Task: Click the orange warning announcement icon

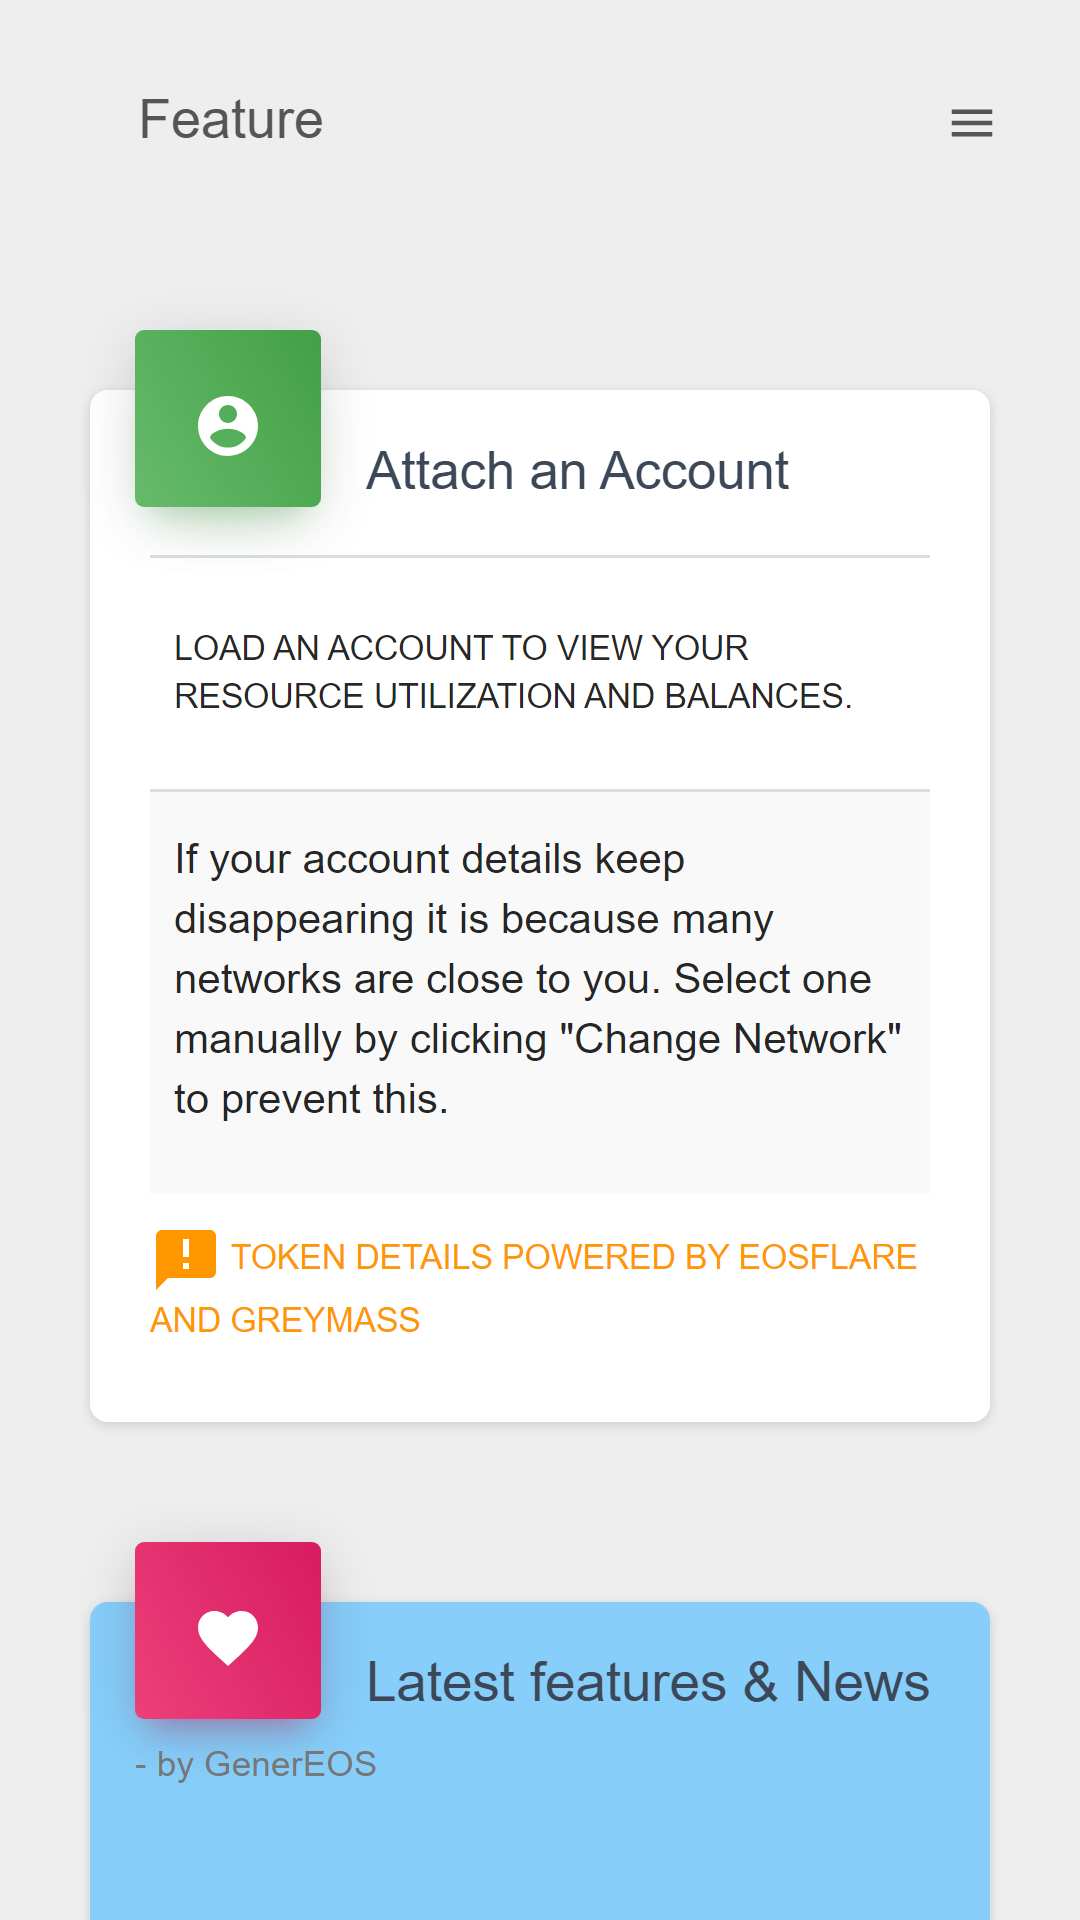Action: tap(185, 1258)
